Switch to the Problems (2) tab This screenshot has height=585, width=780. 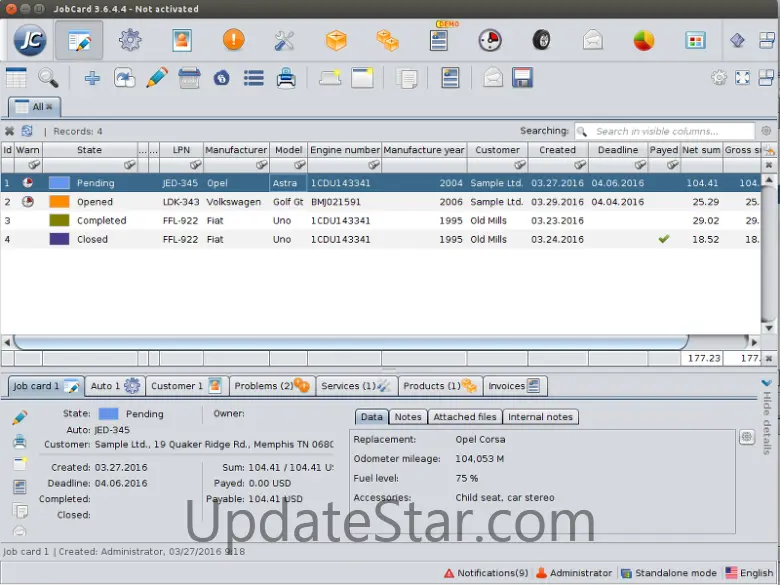click(x=272, y=386)
